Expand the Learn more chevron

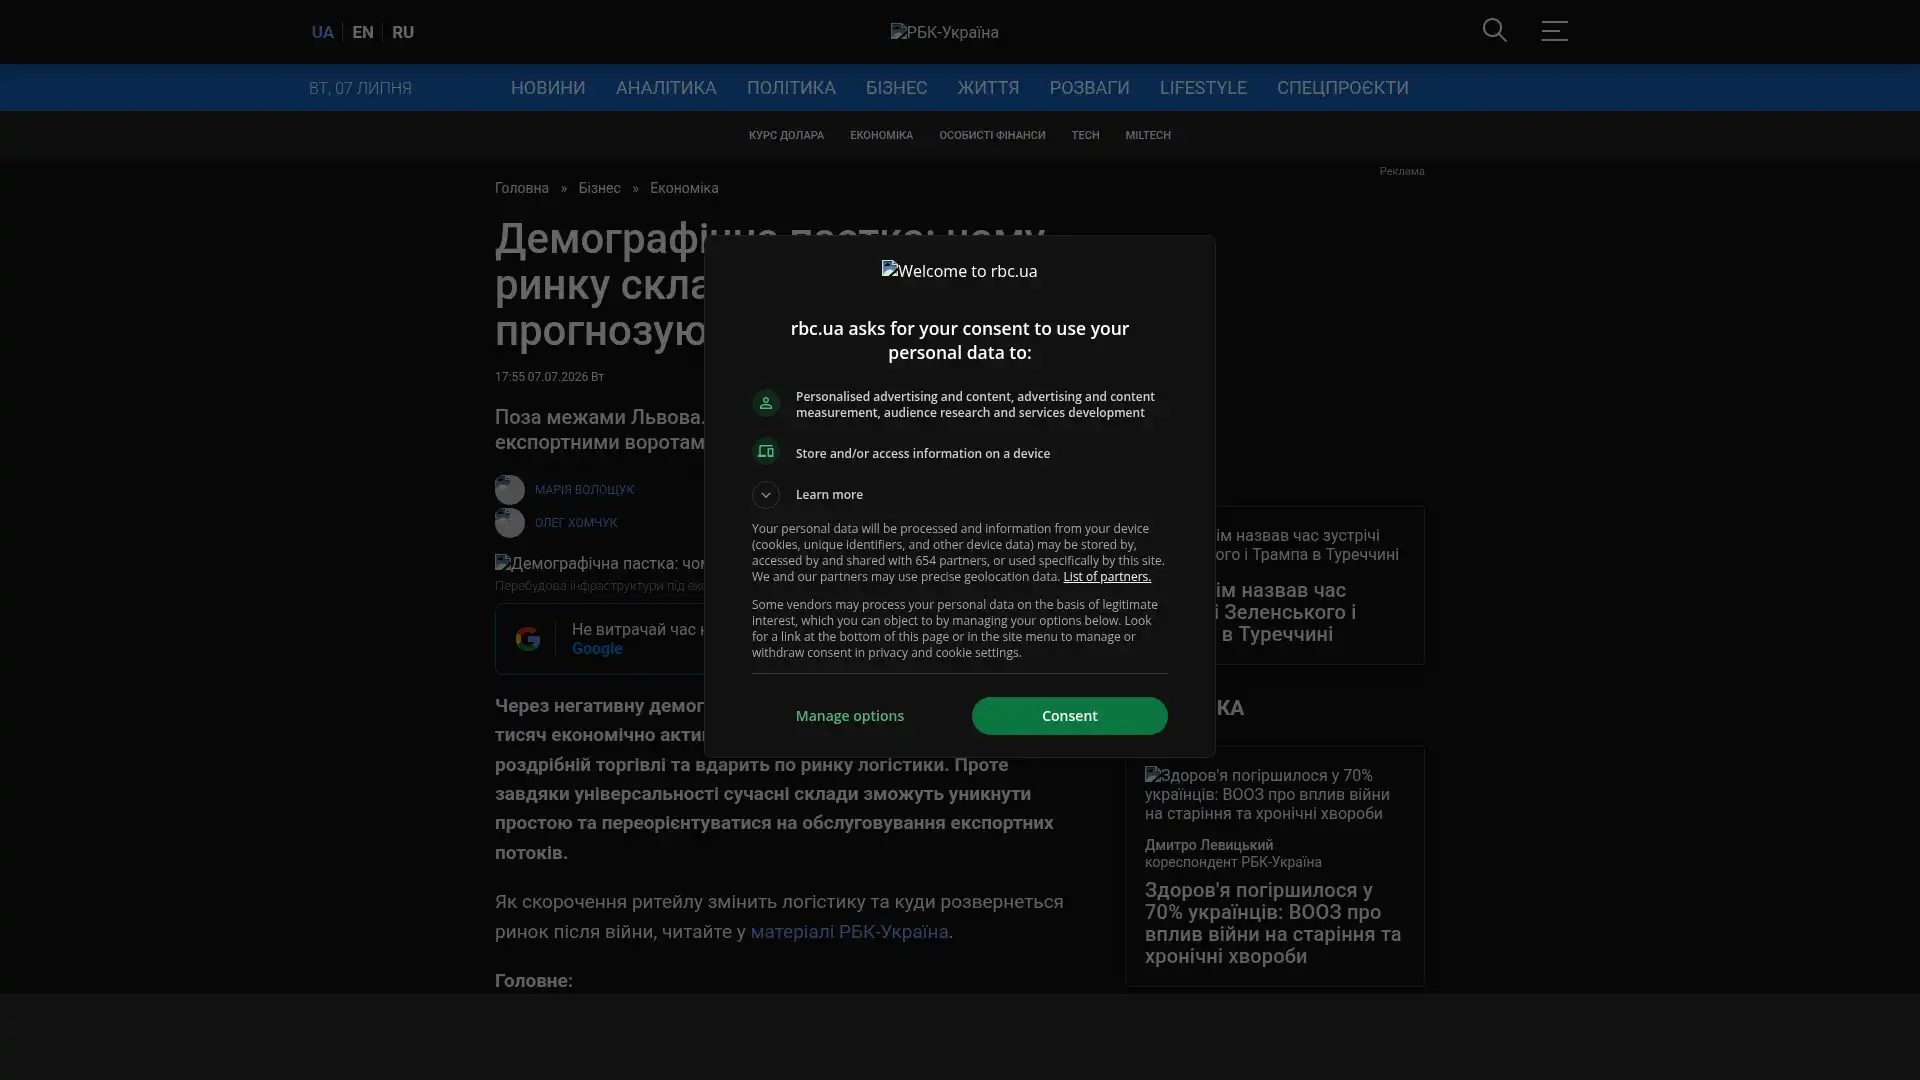click(x=766, y=495)
